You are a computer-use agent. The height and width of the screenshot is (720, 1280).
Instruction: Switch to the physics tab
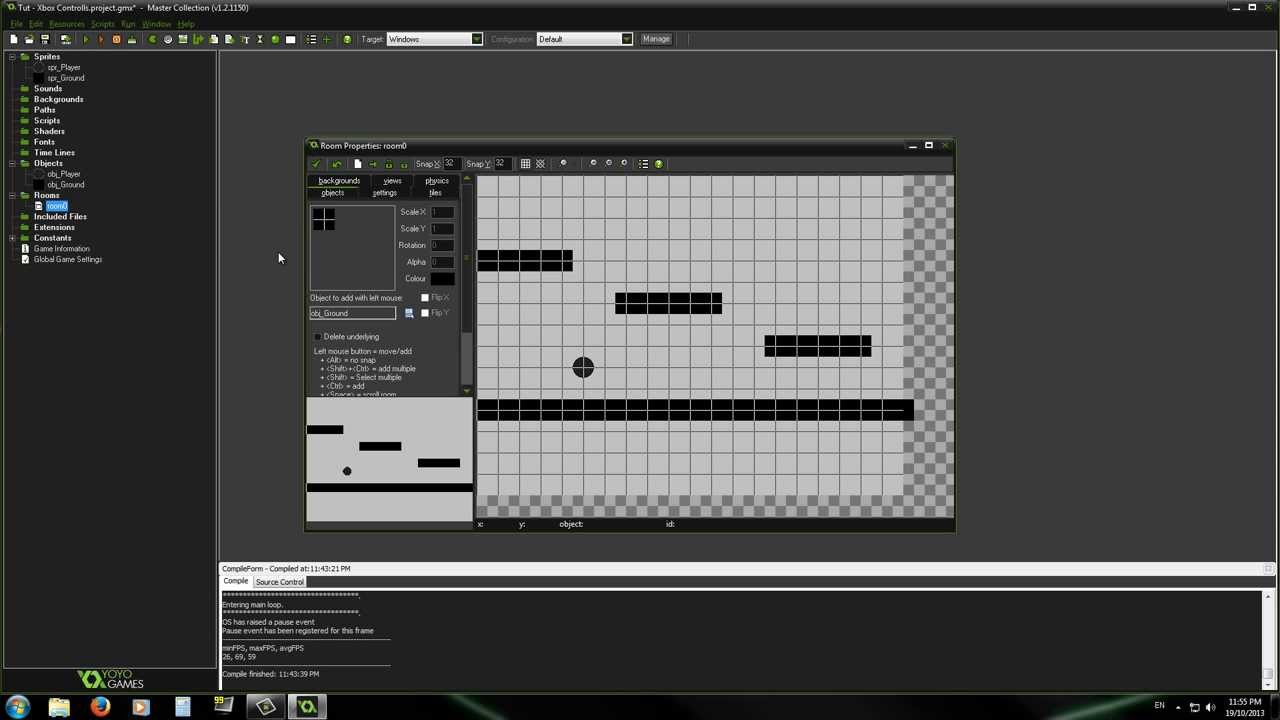click(x=437, y=181)
